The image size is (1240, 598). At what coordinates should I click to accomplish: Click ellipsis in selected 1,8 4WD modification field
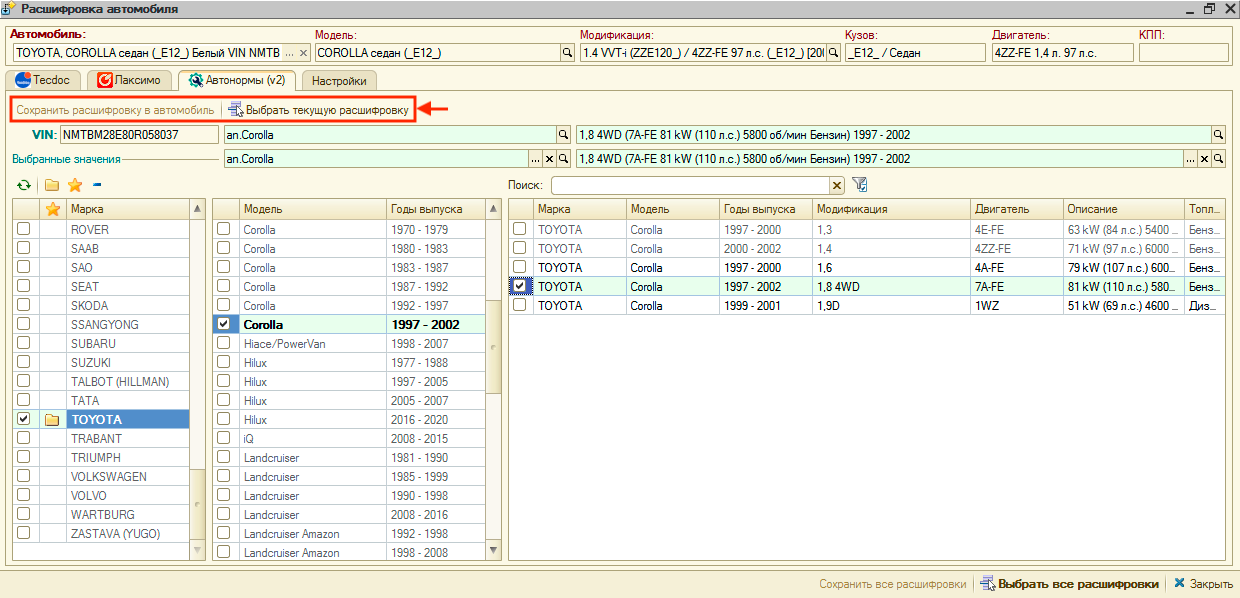[1190, 159]
